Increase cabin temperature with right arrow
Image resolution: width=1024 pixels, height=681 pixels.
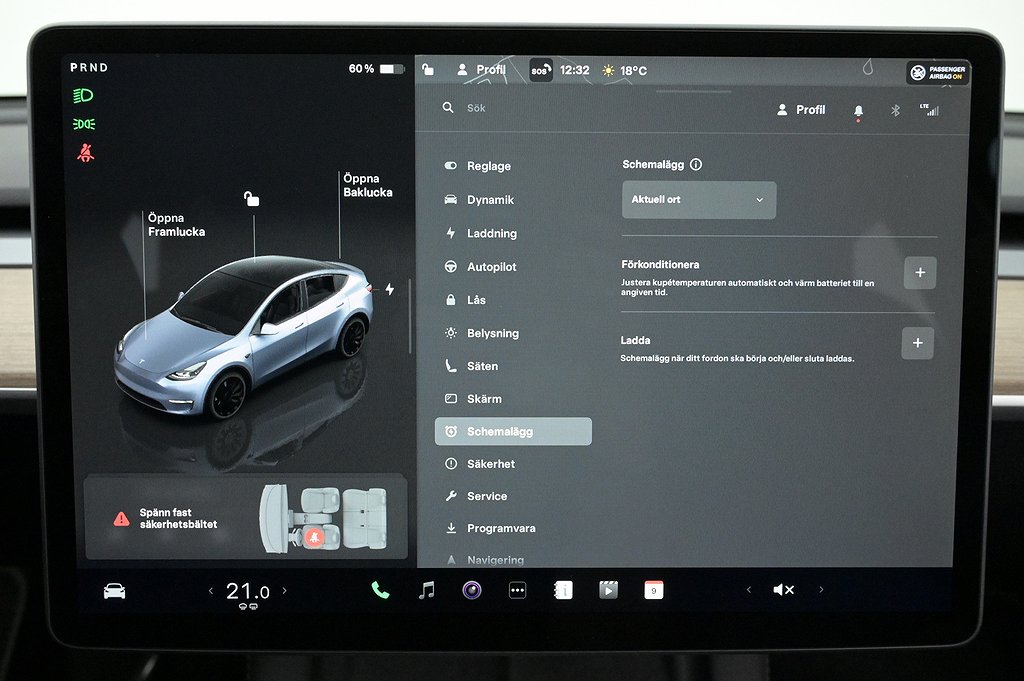(x=285, y=590)
